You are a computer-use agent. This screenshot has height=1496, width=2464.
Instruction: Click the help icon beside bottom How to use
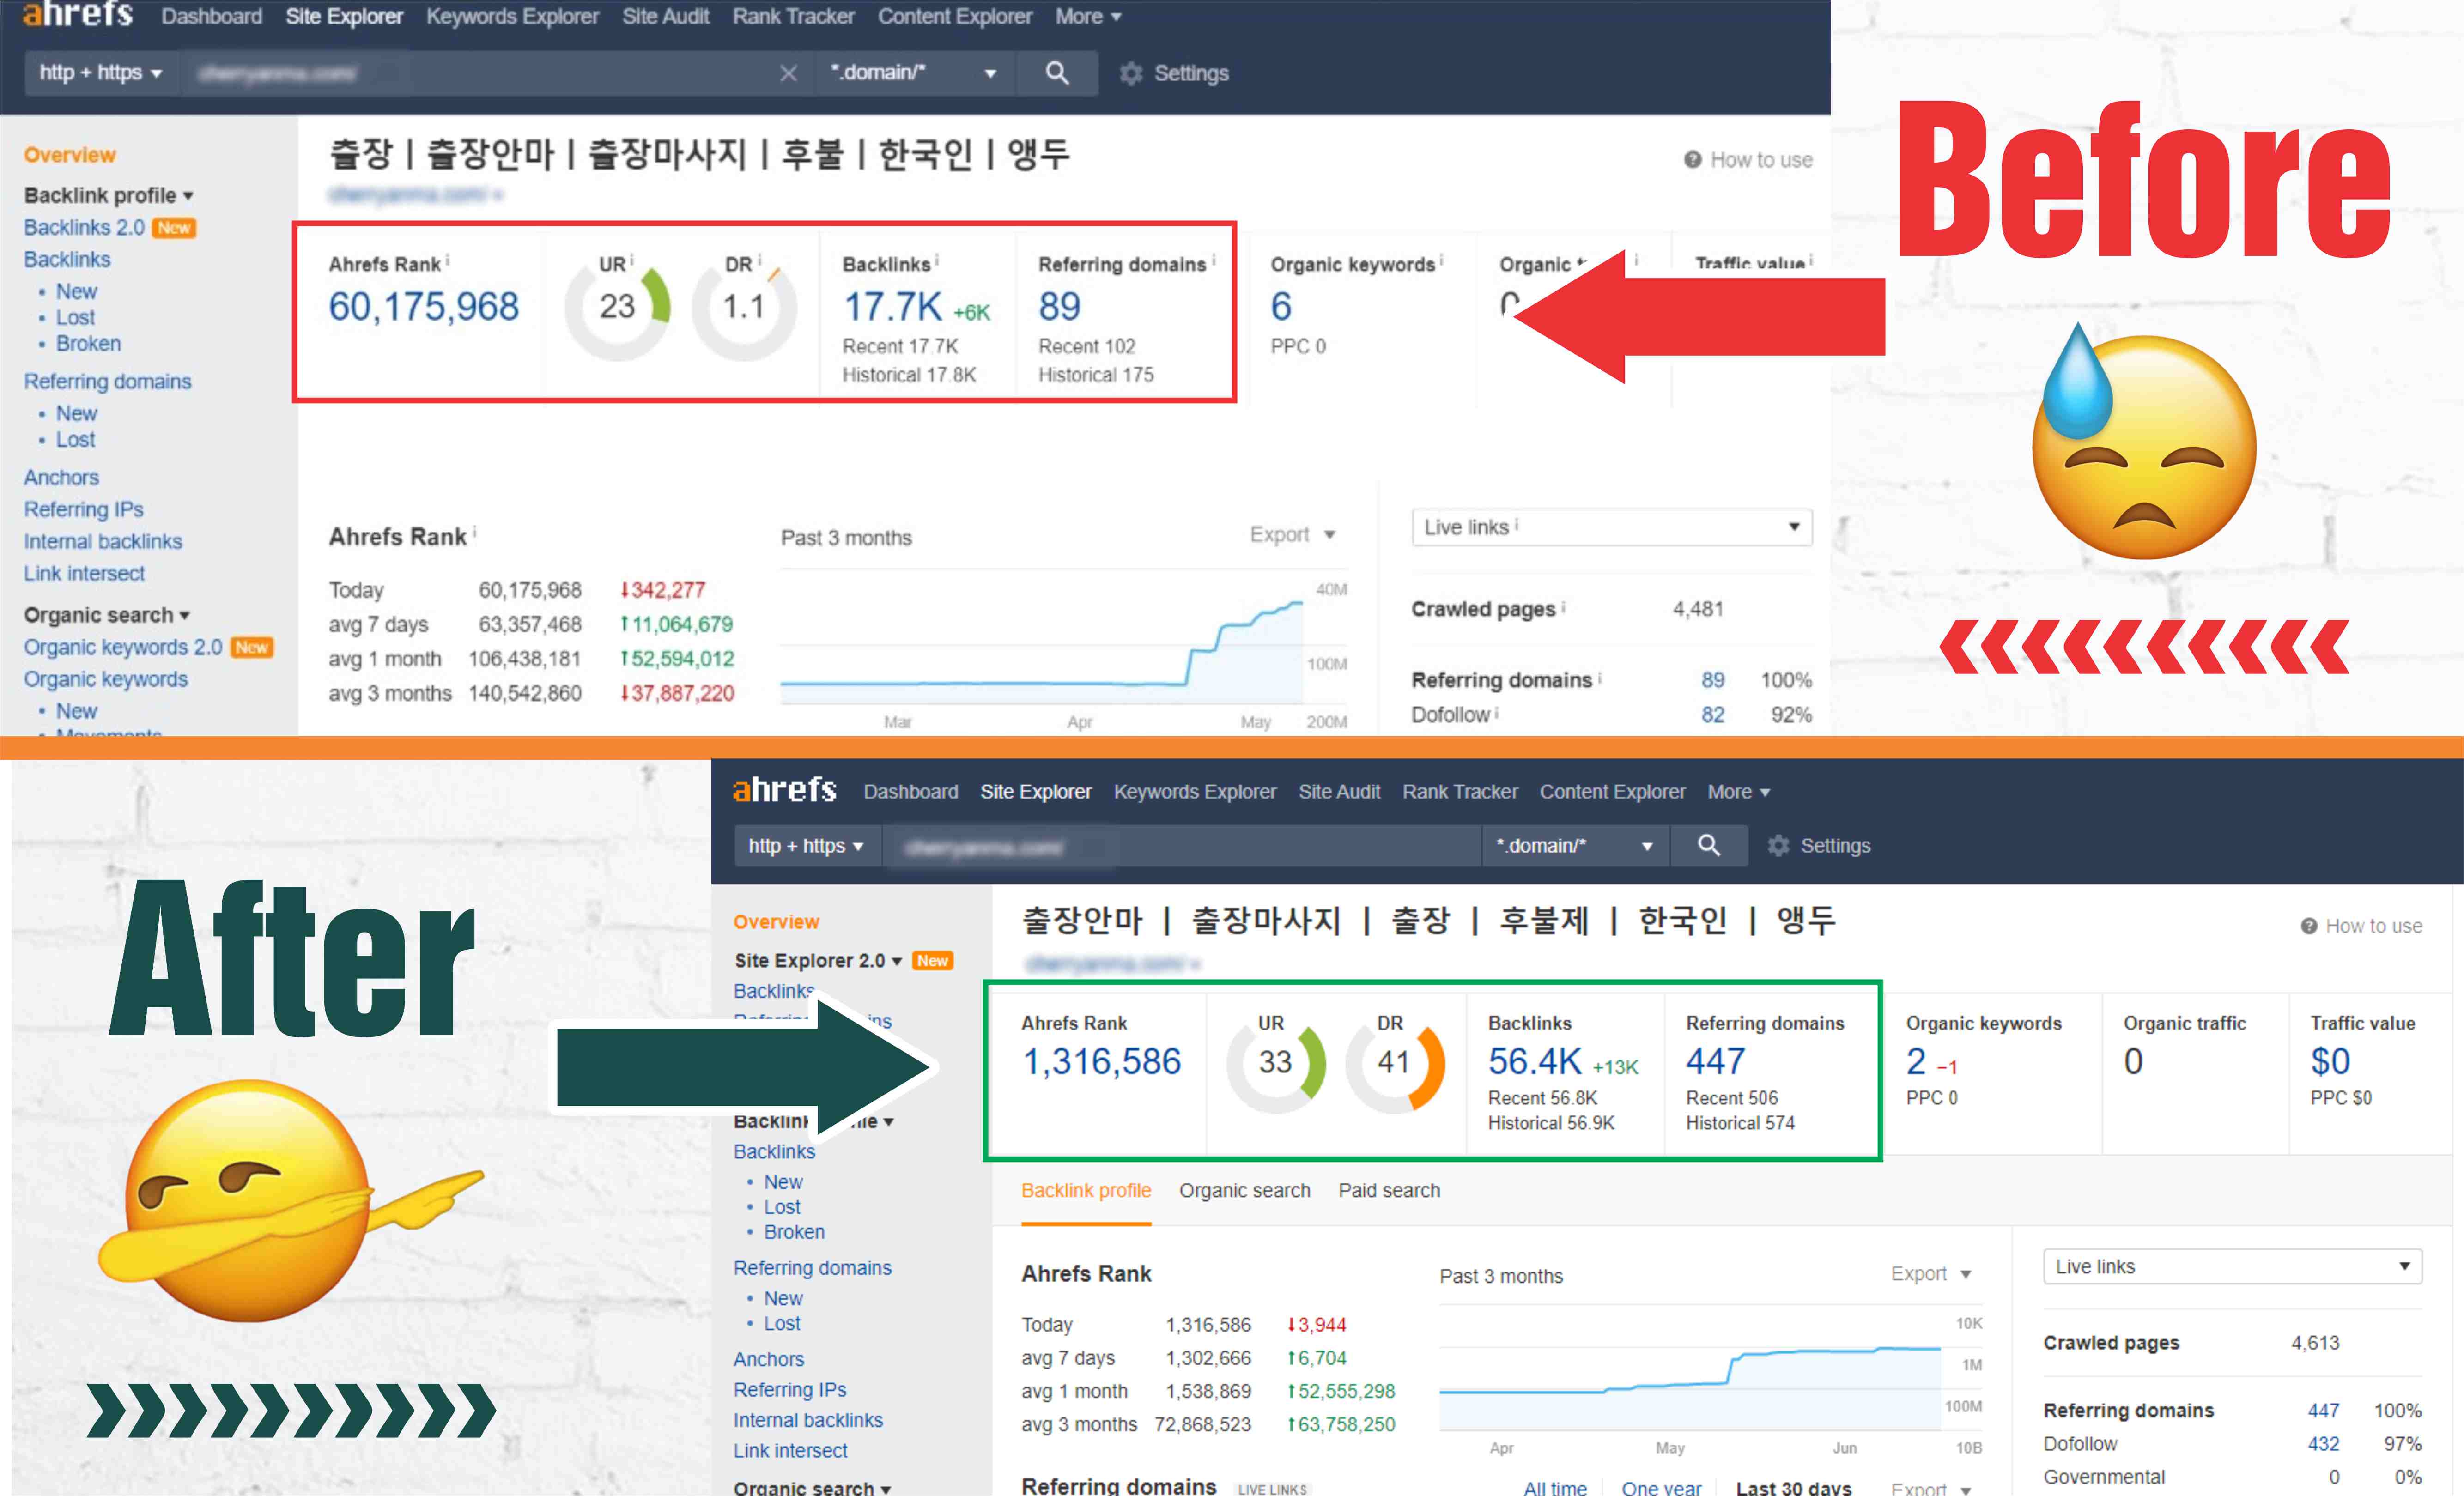click(2308, 926)
